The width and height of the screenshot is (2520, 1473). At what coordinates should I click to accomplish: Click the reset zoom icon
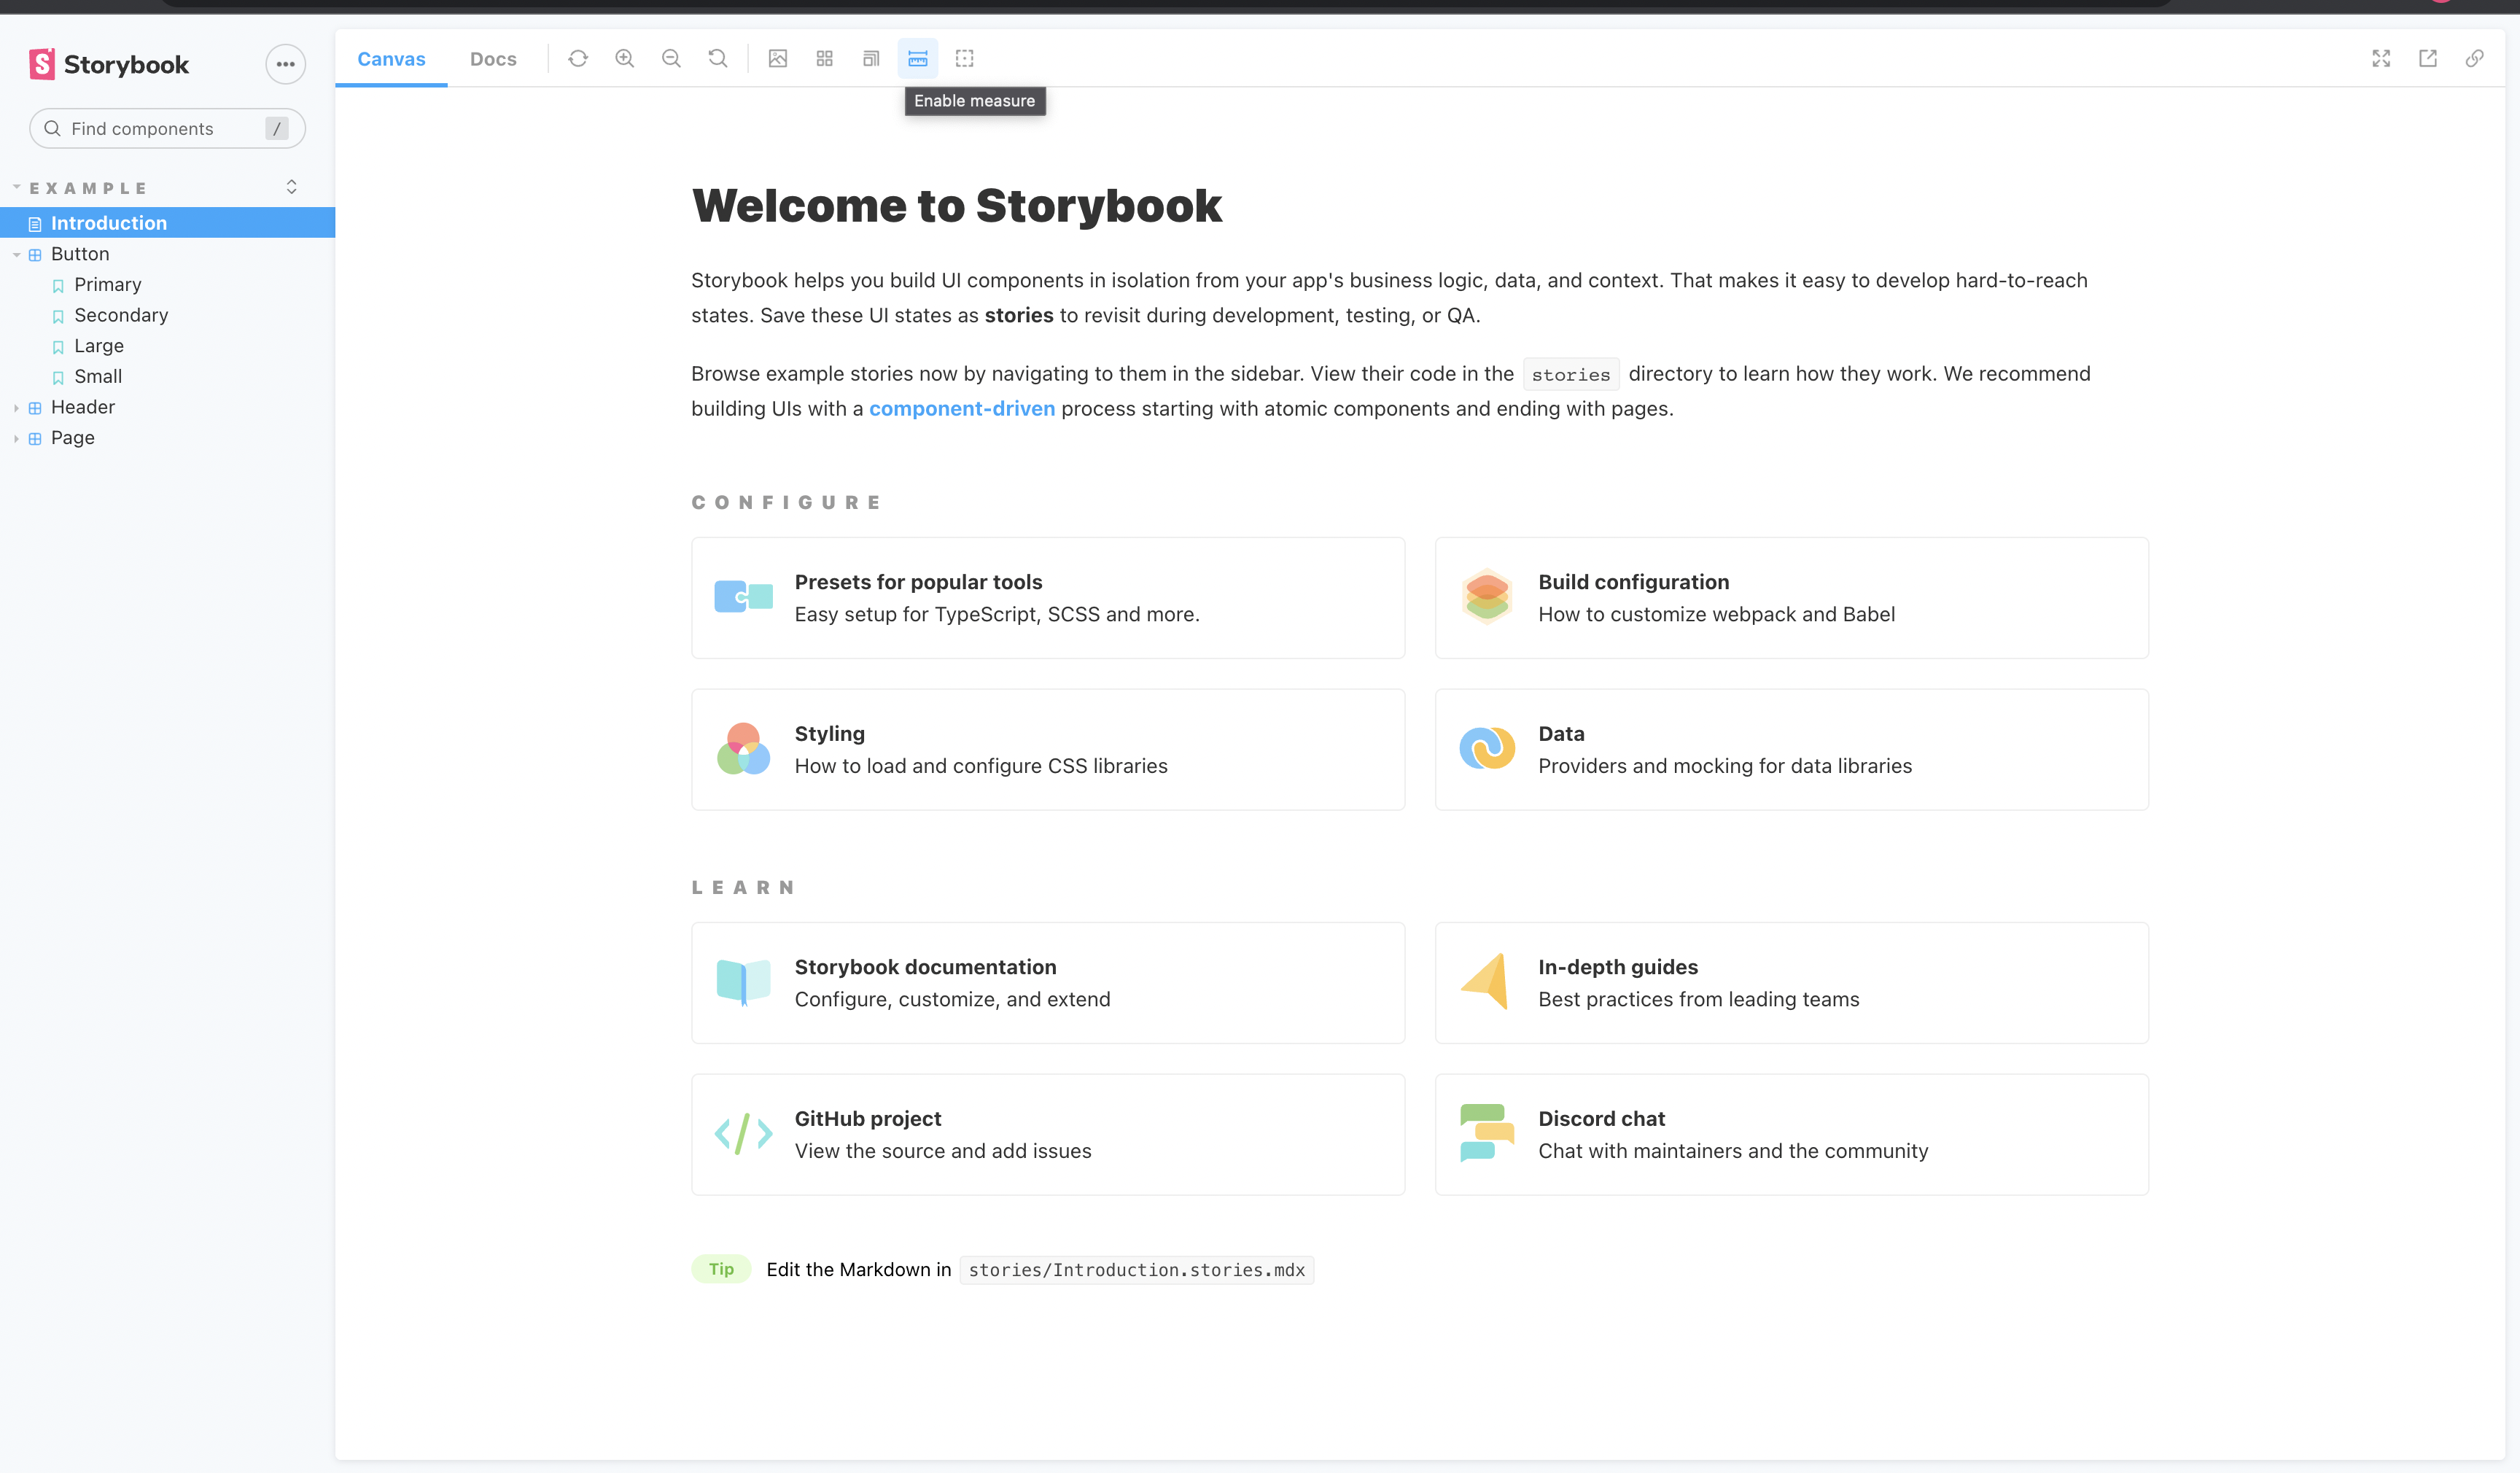pos(718,59)
